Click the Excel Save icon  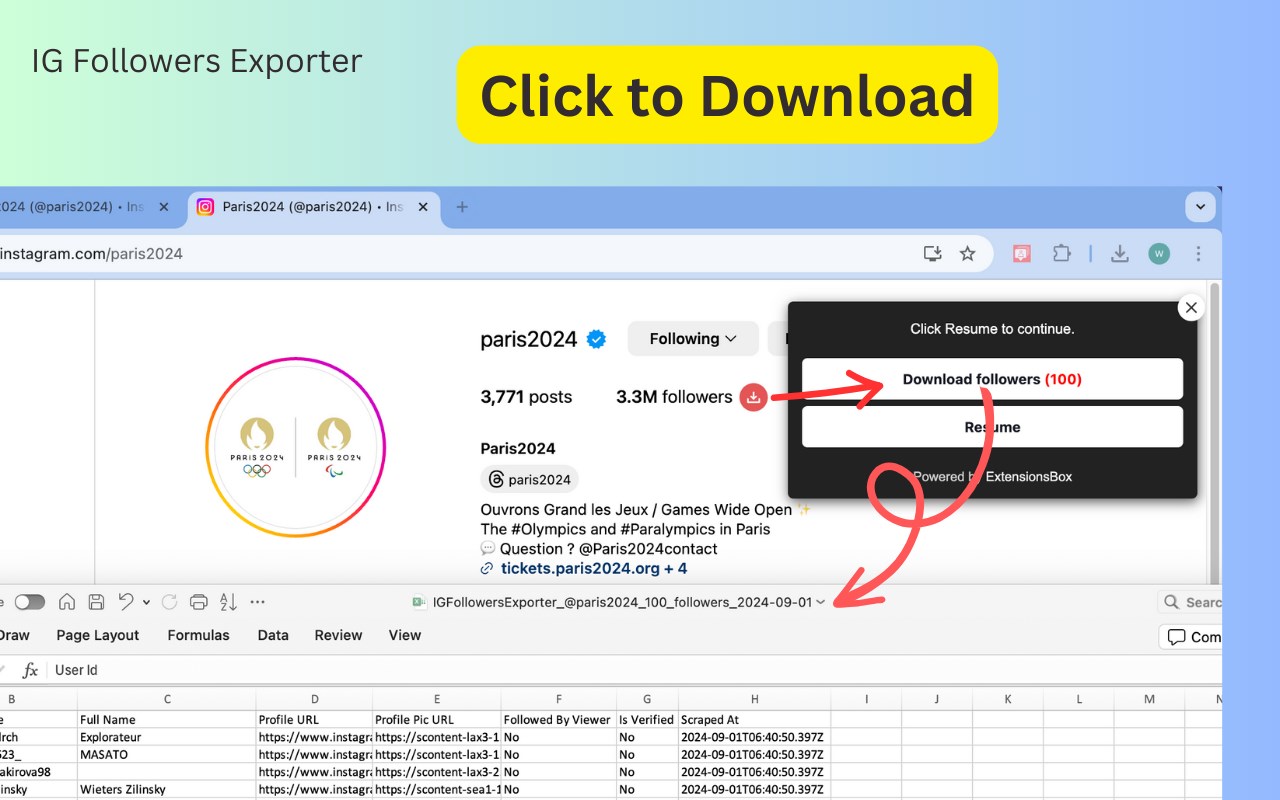(x=96, y=602)
